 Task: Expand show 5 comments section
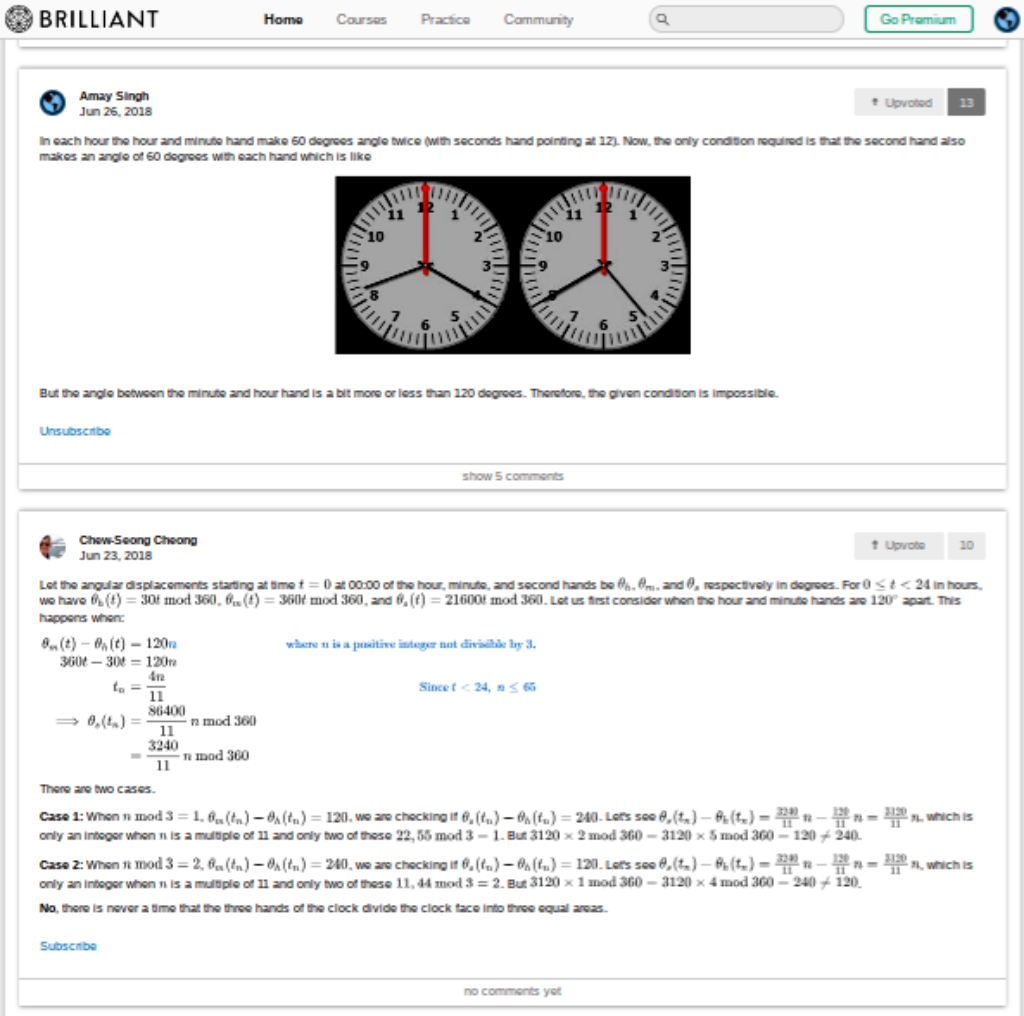(x=512, y=476)
